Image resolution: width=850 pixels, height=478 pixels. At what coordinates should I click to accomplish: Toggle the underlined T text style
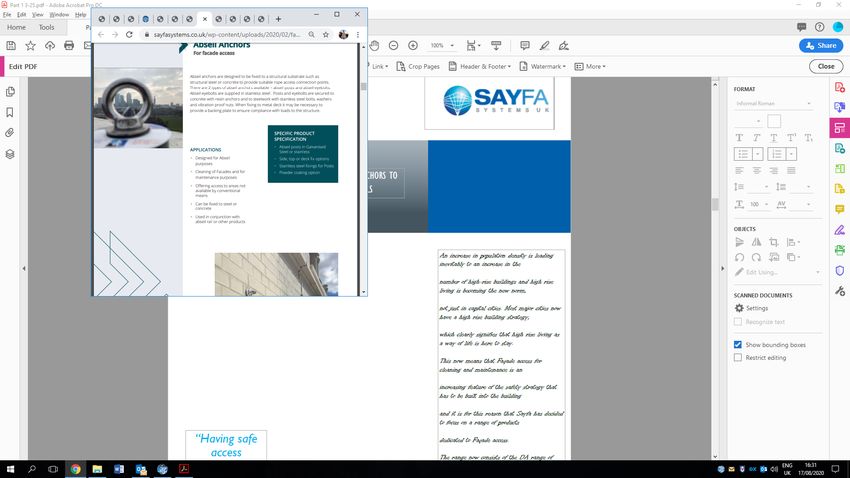(x=774, y=138)
